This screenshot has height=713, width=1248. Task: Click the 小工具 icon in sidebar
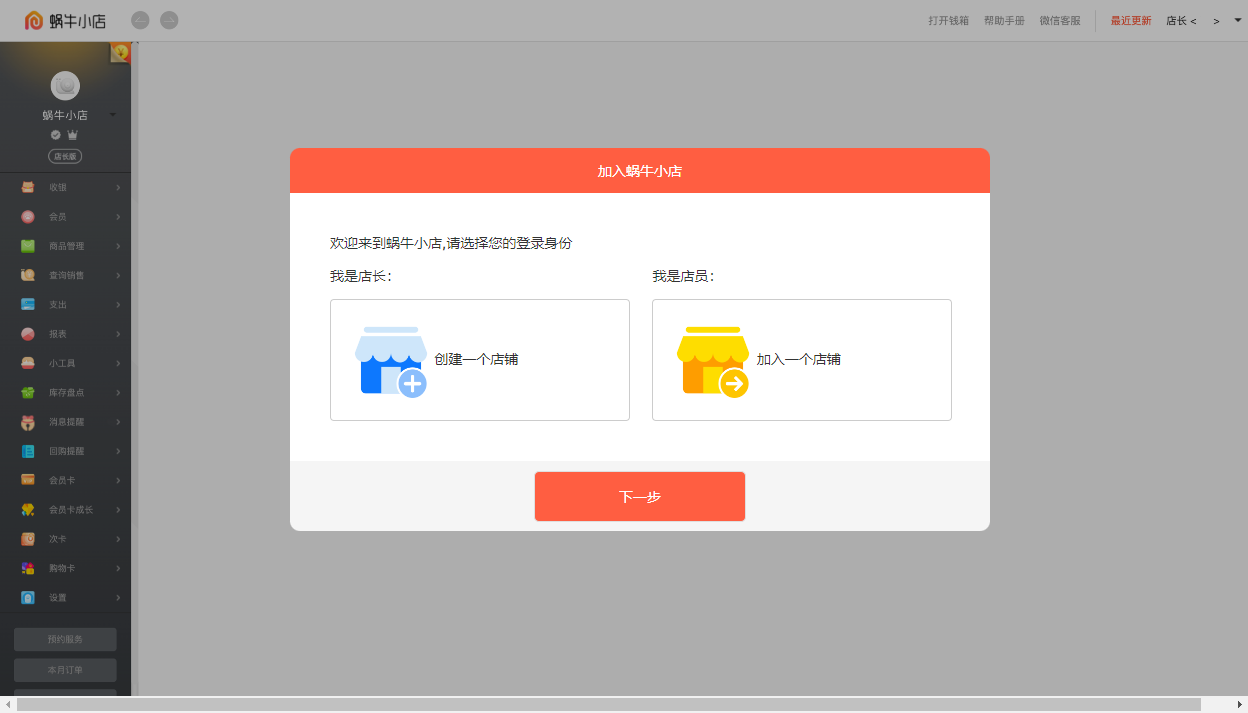tap(28, 363)
